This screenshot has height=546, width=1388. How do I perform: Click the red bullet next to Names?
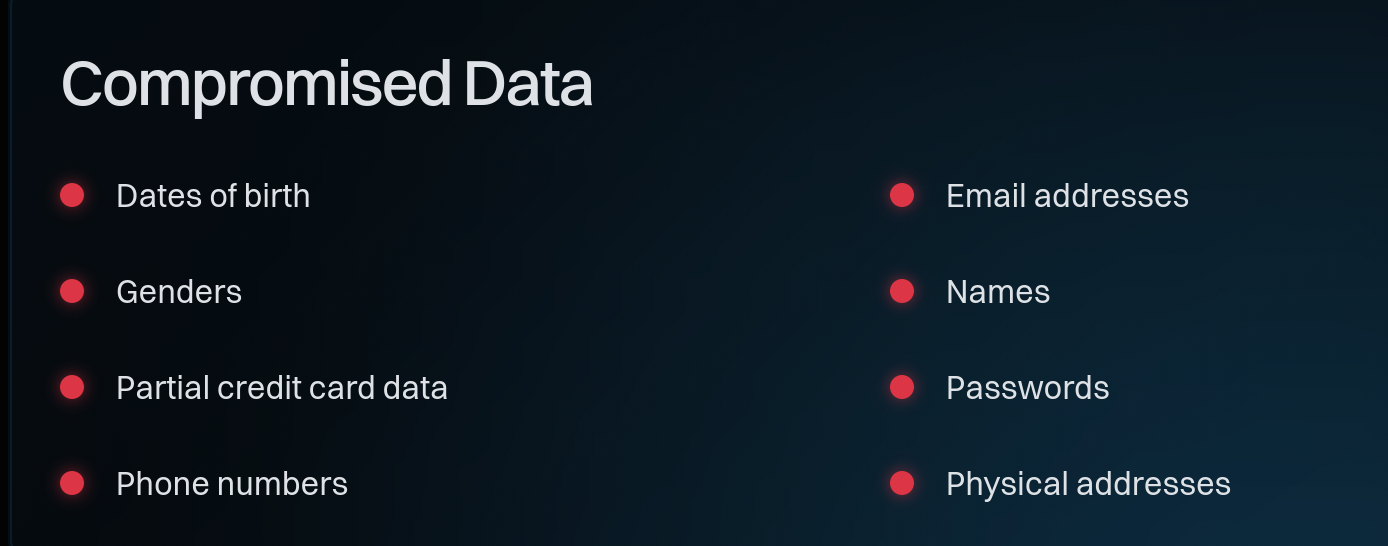(x=902, y=291)
